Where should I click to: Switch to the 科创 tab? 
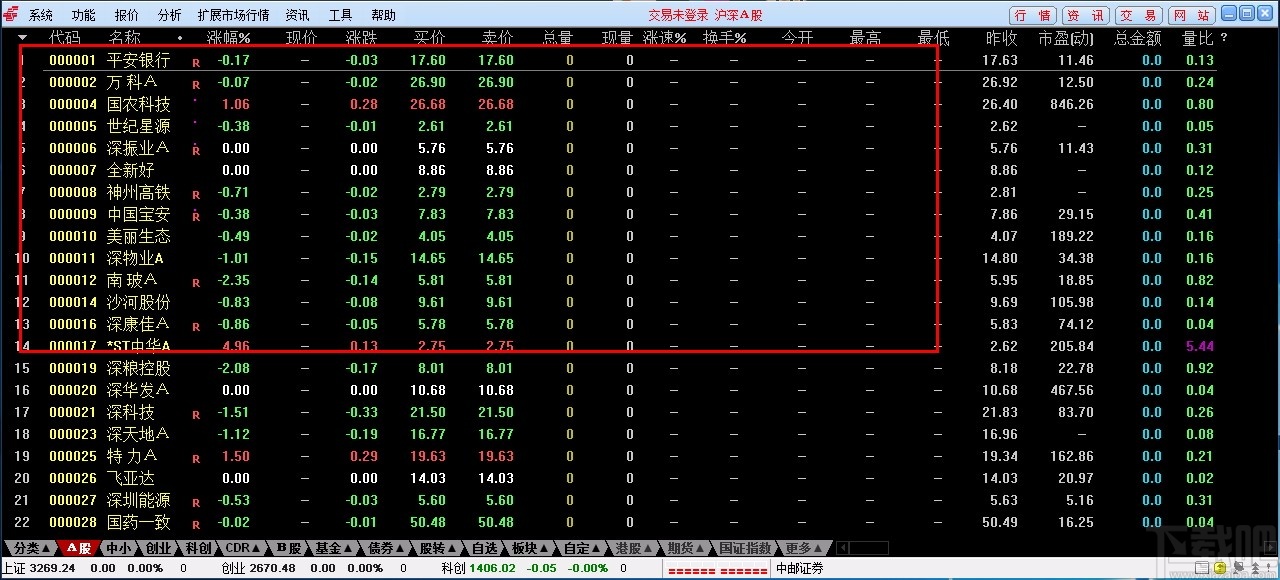(x=198, y=548)
